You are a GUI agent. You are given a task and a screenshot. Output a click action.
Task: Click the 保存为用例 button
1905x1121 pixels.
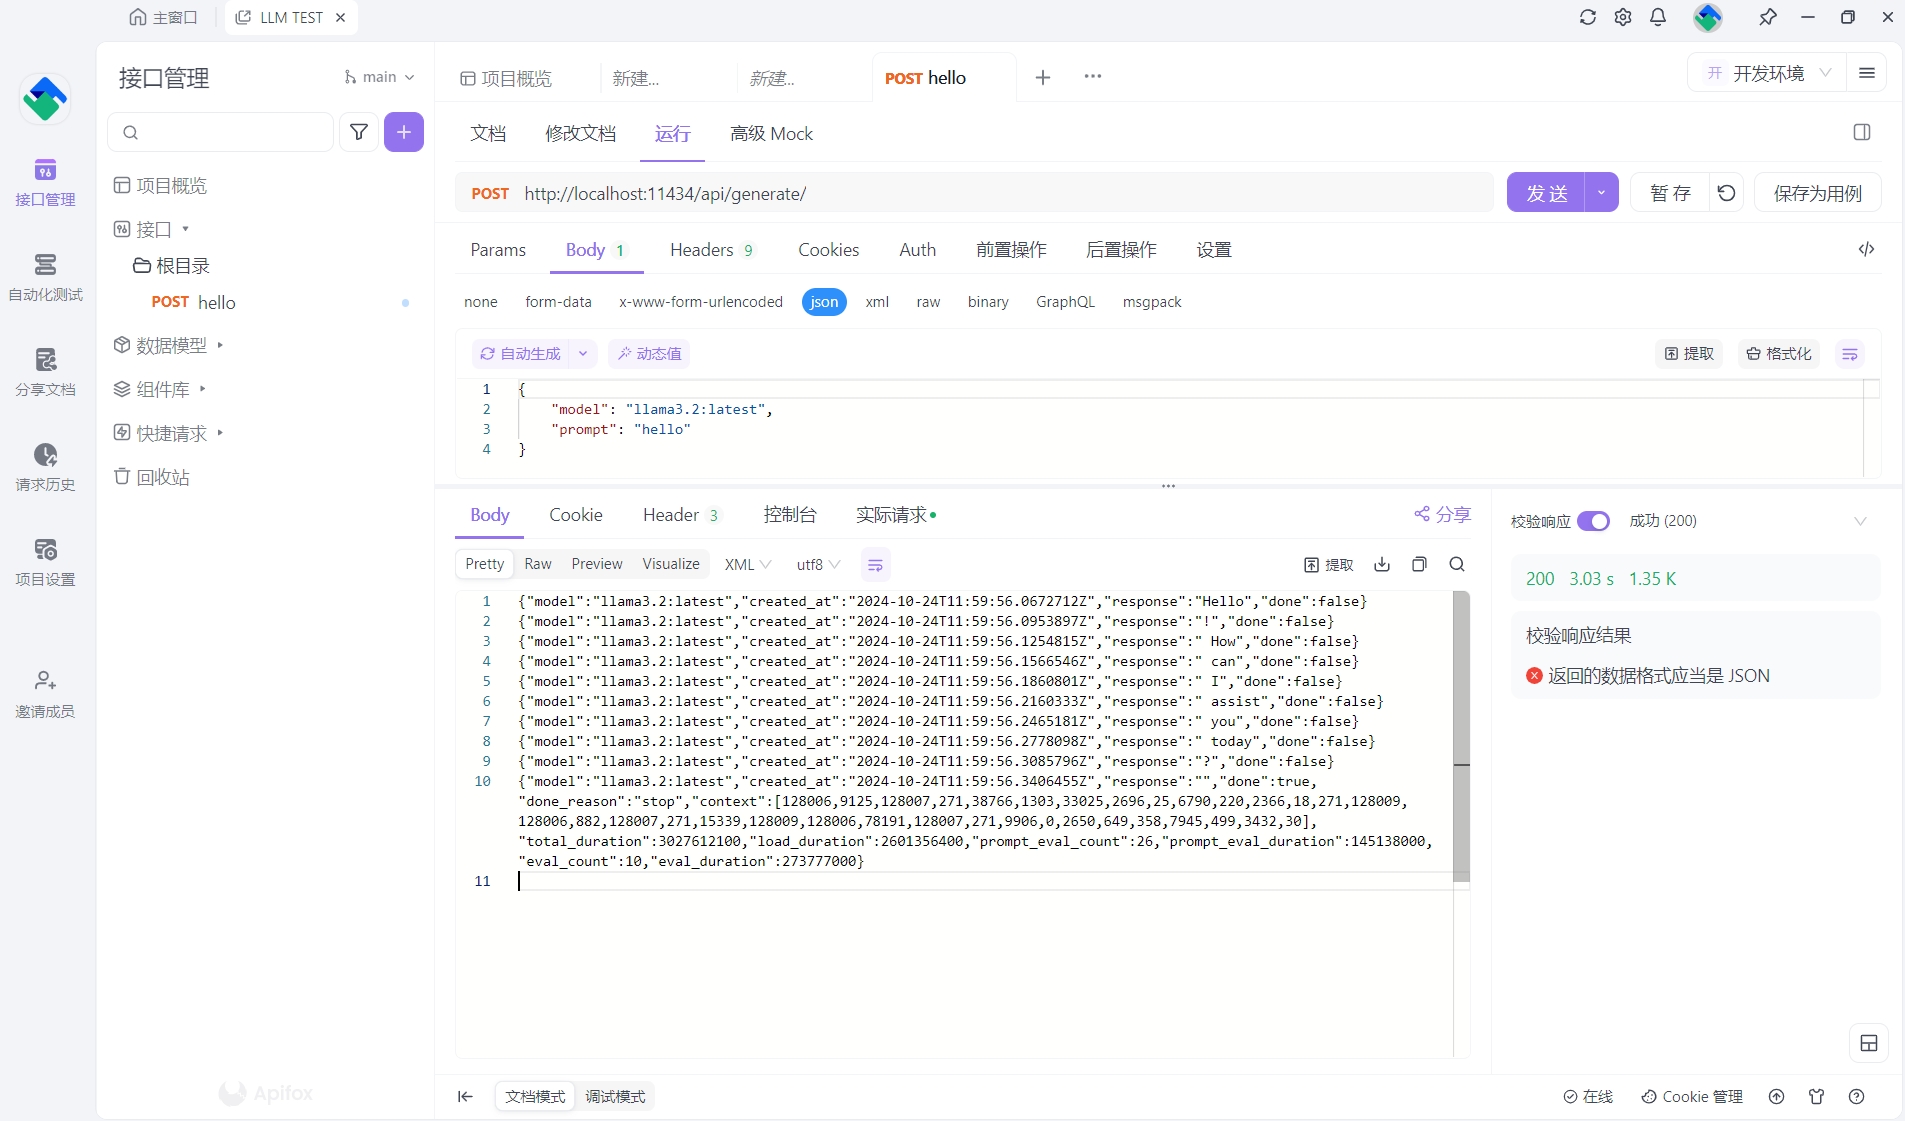(1817, 193)
